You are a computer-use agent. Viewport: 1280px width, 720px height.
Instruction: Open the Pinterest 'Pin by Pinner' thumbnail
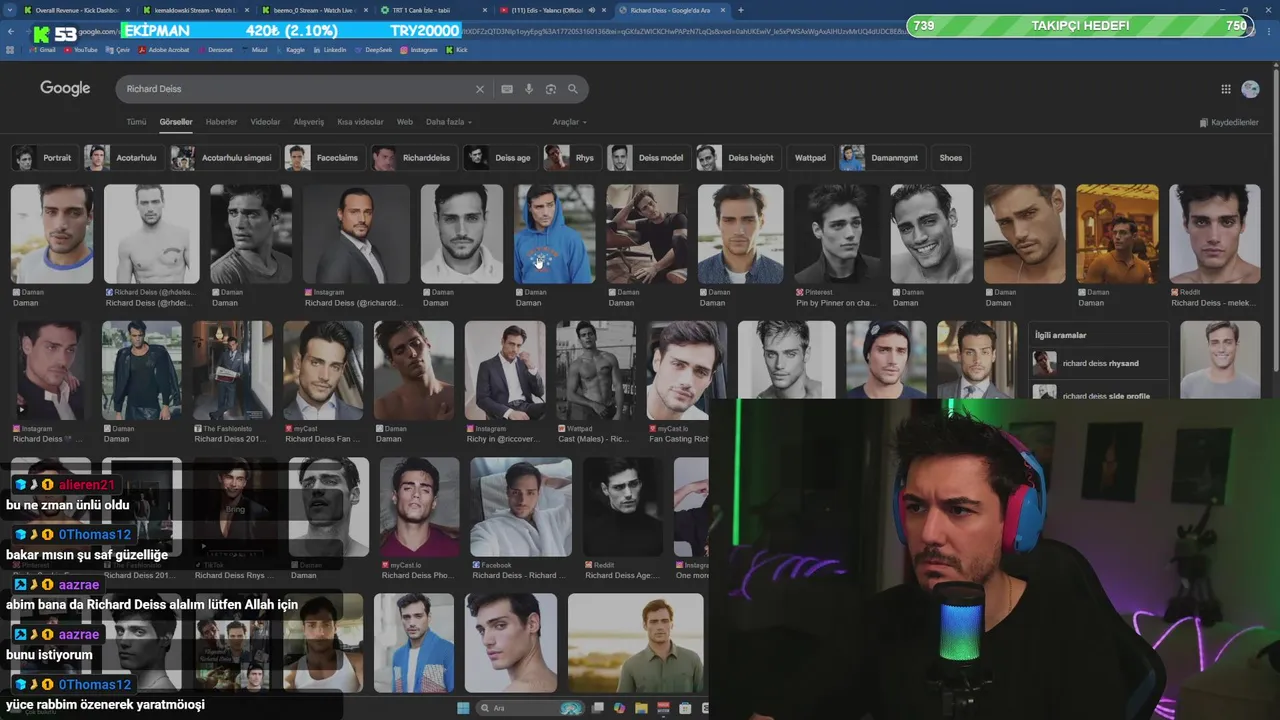tap(837, 234)
